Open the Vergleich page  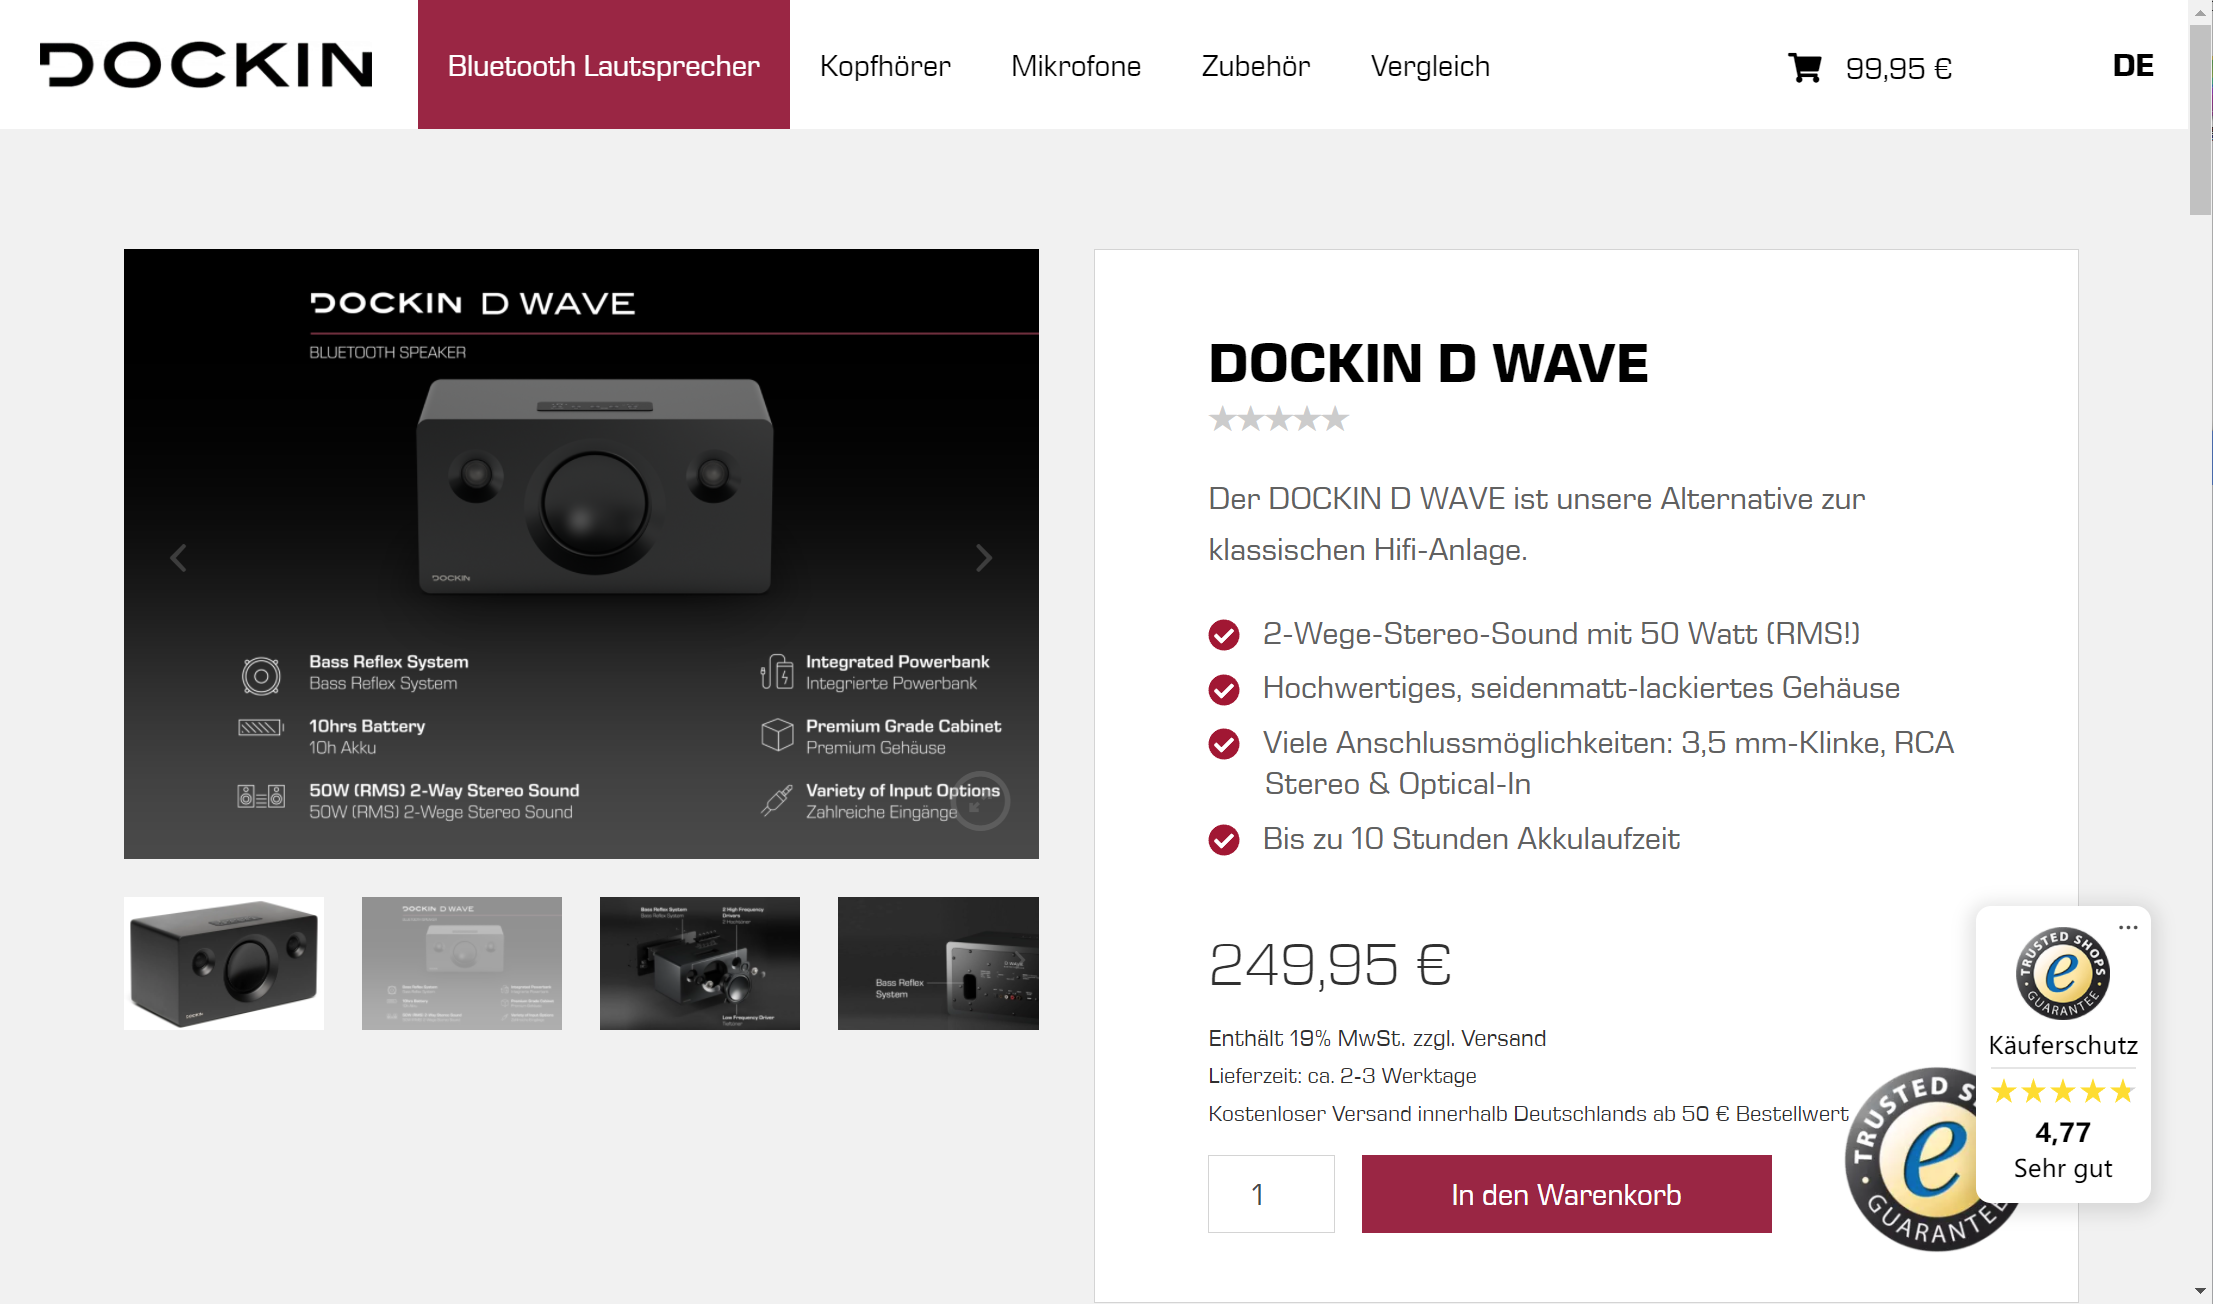tap(1430, 66)
